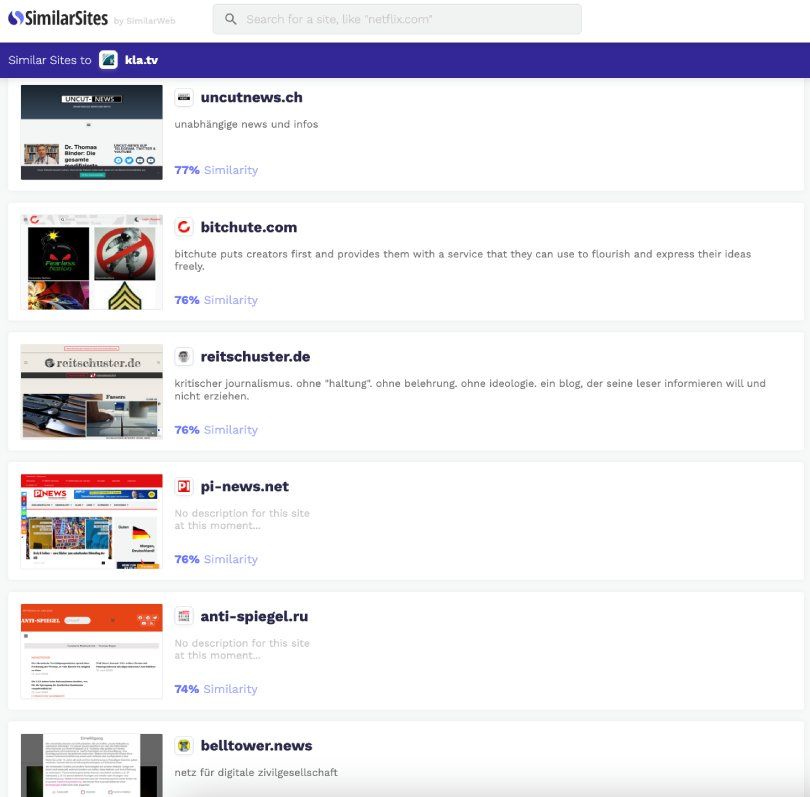
Task: Open the bitchute.com site link
Action: 248,227
